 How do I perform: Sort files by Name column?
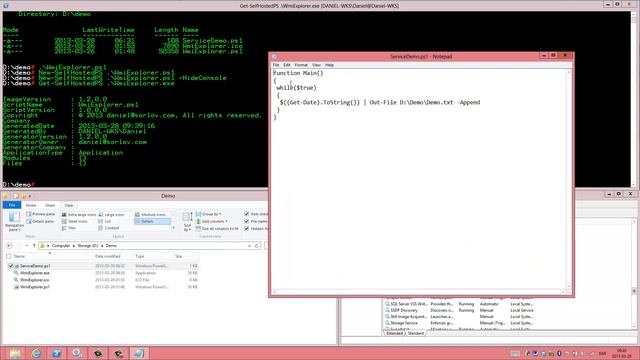click(x=52, y=256)
